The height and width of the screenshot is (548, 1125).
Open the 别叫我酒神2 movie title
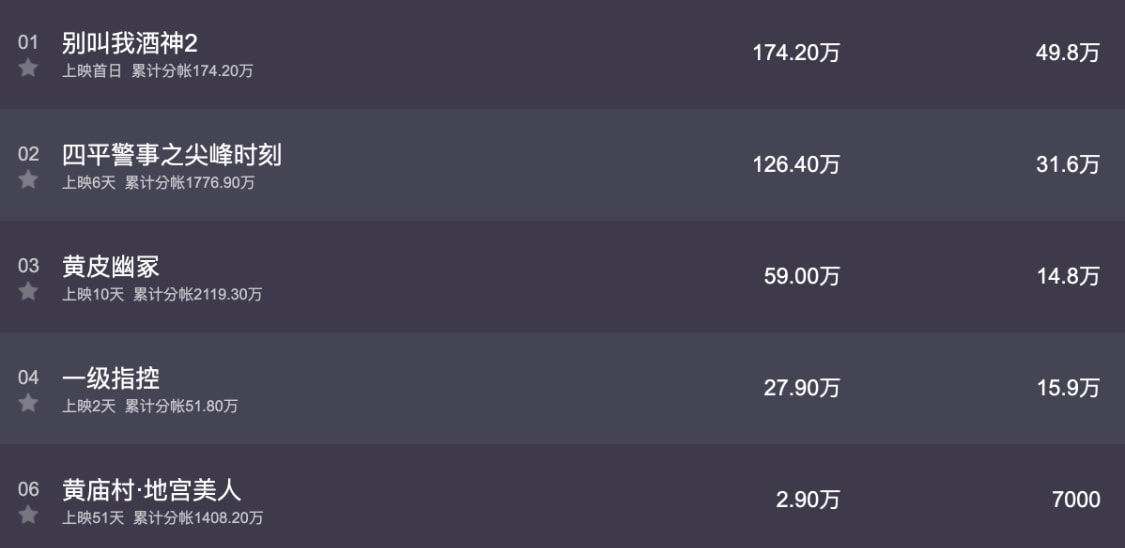tap(130, 43)
